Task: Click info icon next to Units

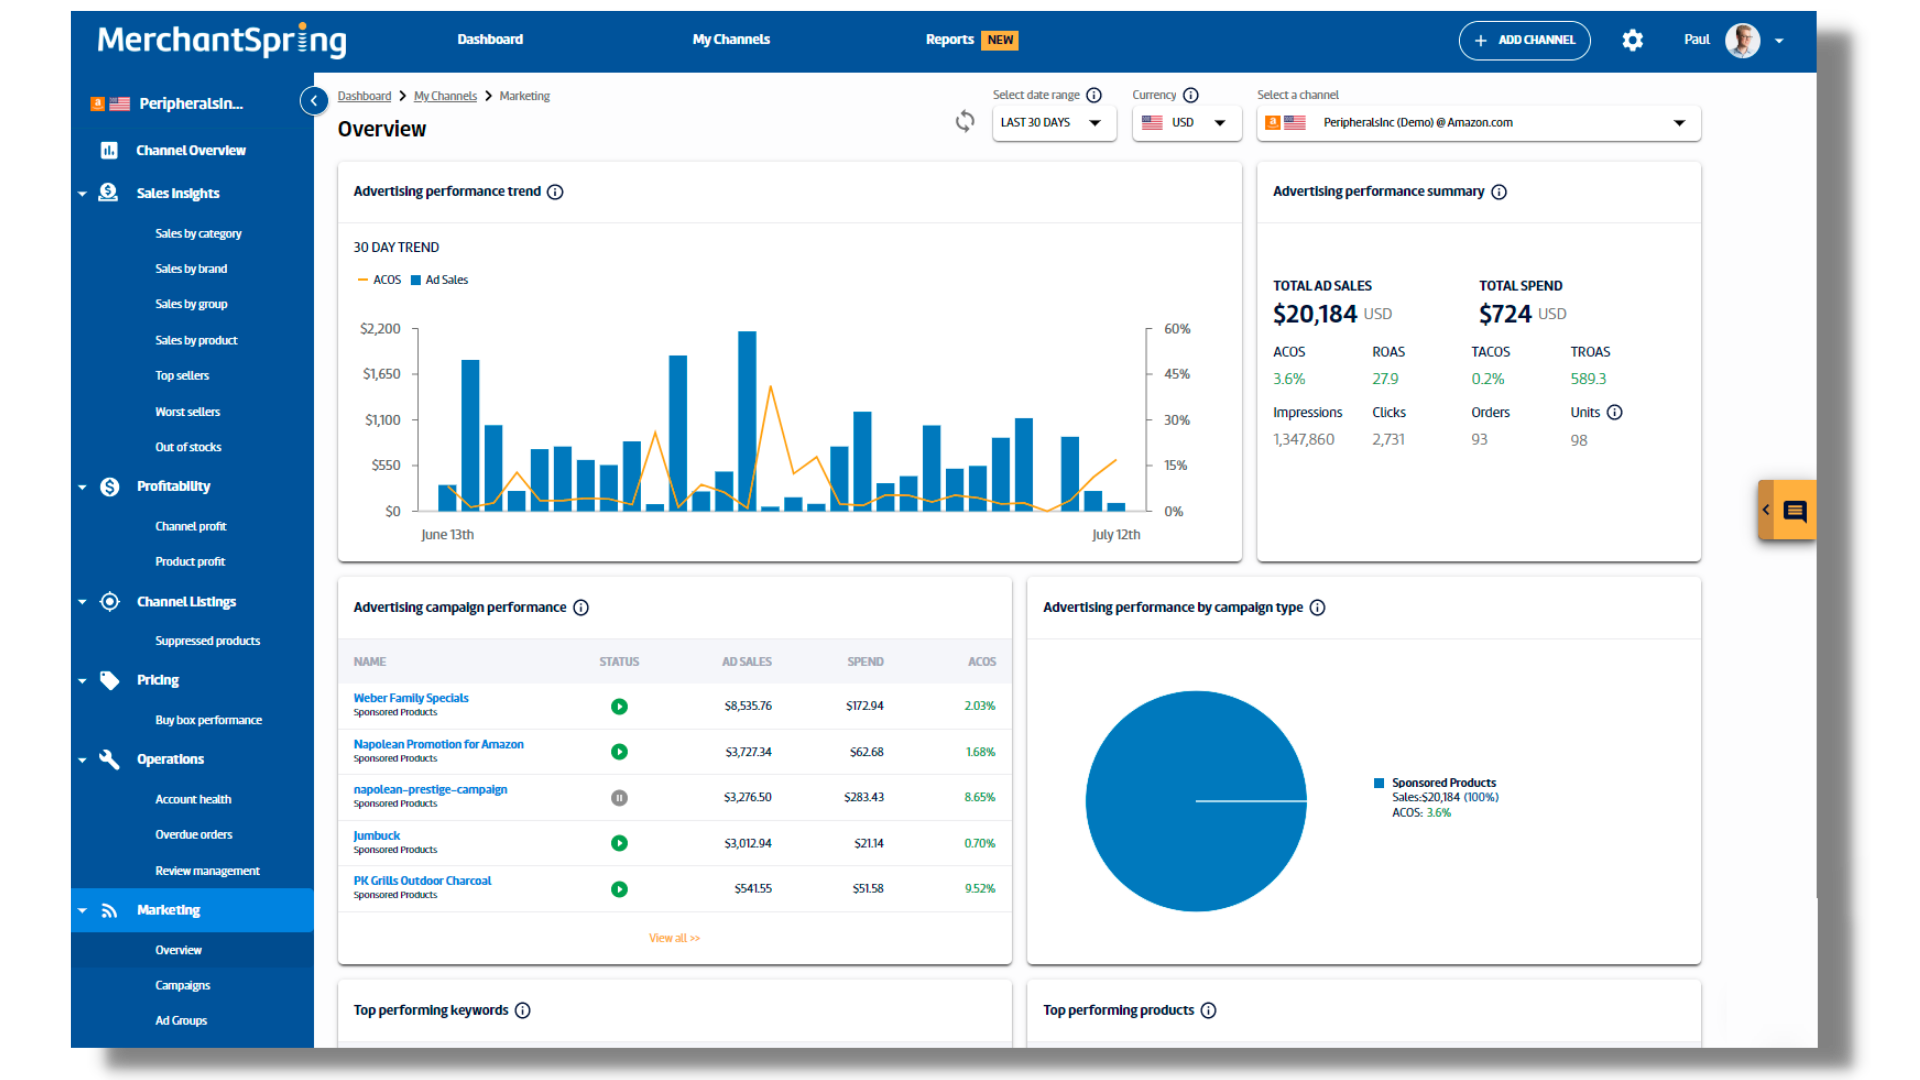Action: 1614,412
